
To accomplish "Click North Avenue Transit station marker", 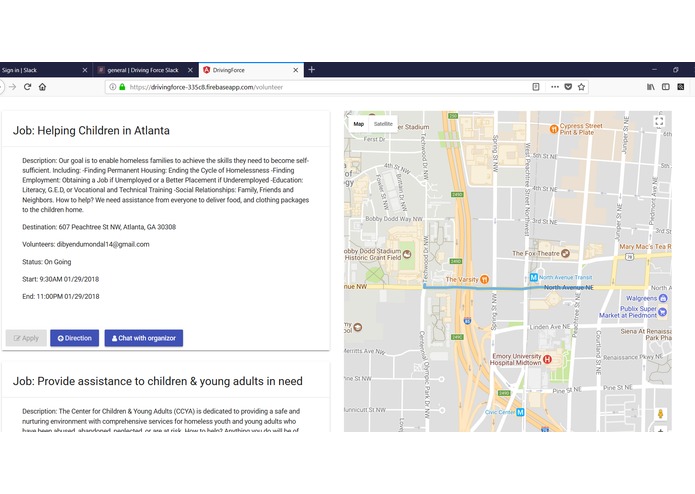I will (x=534, y=277).
